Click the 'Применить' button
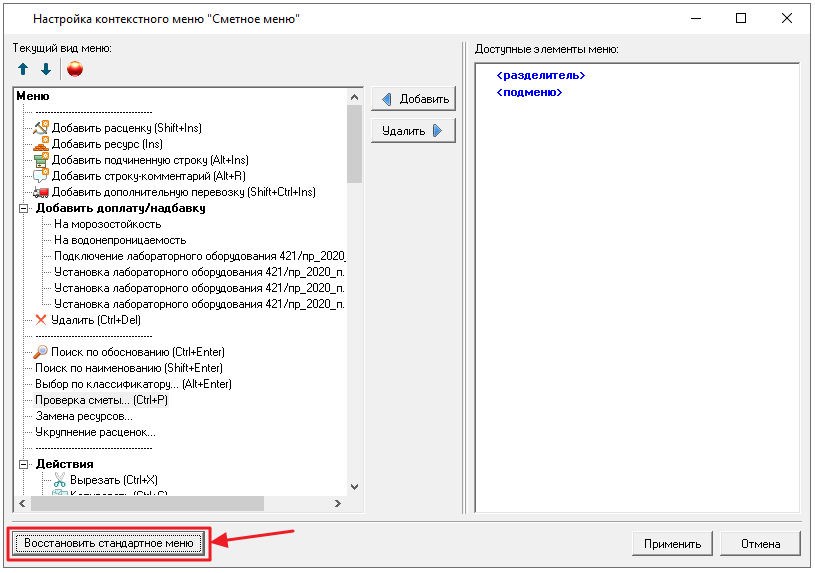 coord(672,544)
